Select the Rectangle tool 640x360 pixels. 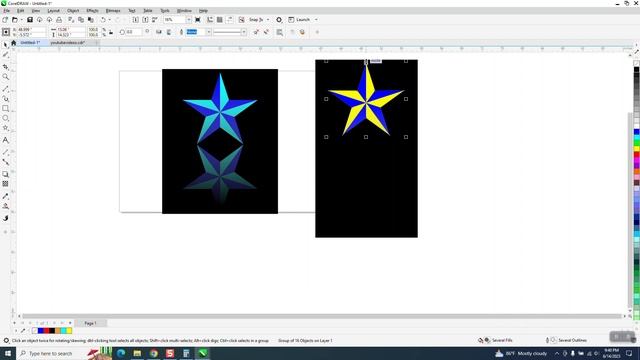[5, 109]
